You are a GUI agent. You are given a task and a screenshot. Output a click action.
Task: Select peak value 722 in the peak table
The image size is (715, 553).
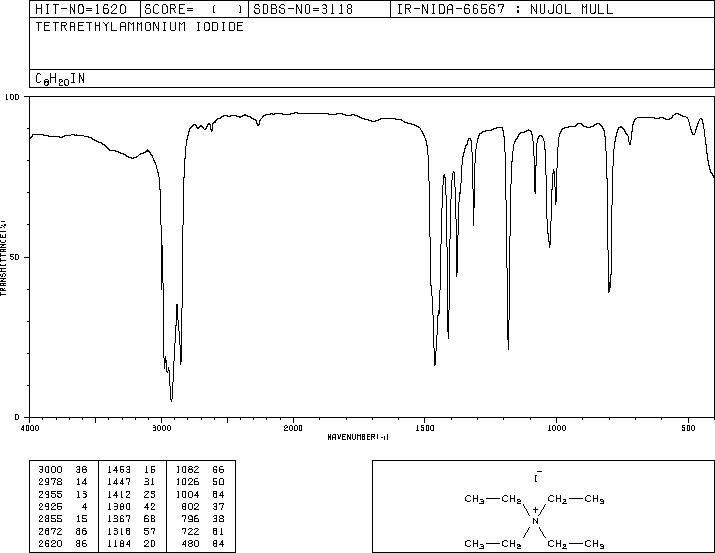click(190, 531)
